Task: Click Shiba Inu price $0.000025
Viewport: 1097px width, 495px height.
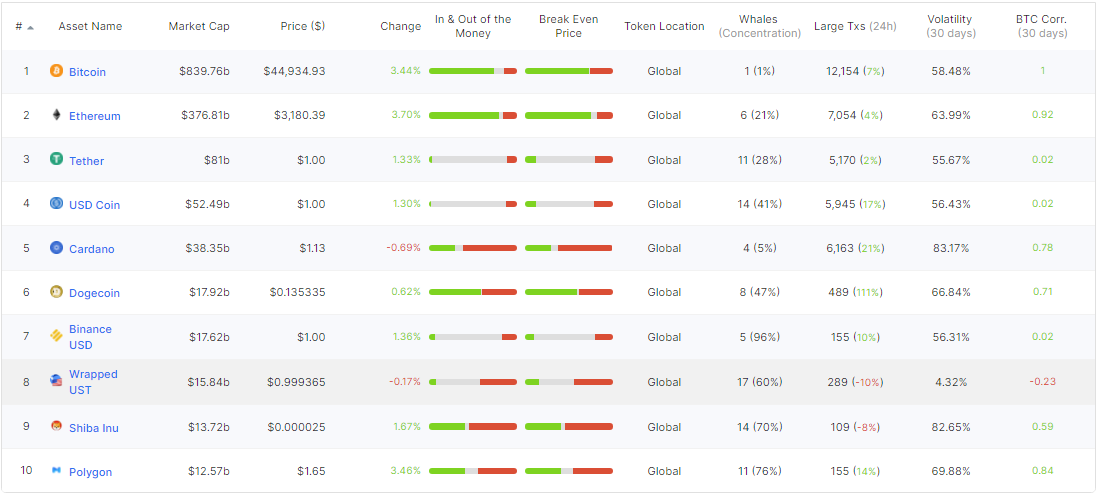Action: (x=296, y=426)
